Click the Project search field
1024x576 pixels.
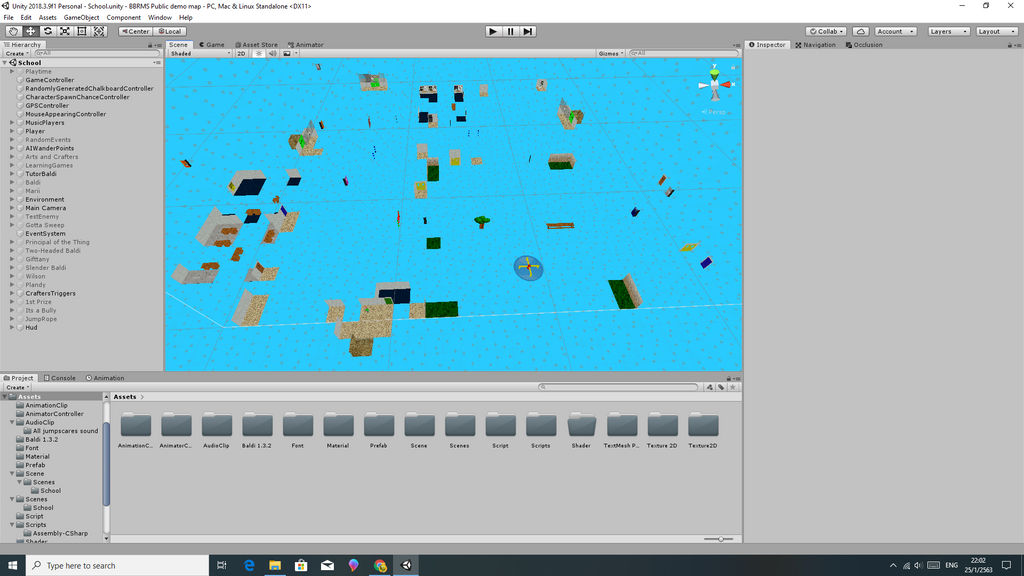[x=618, y=387]
